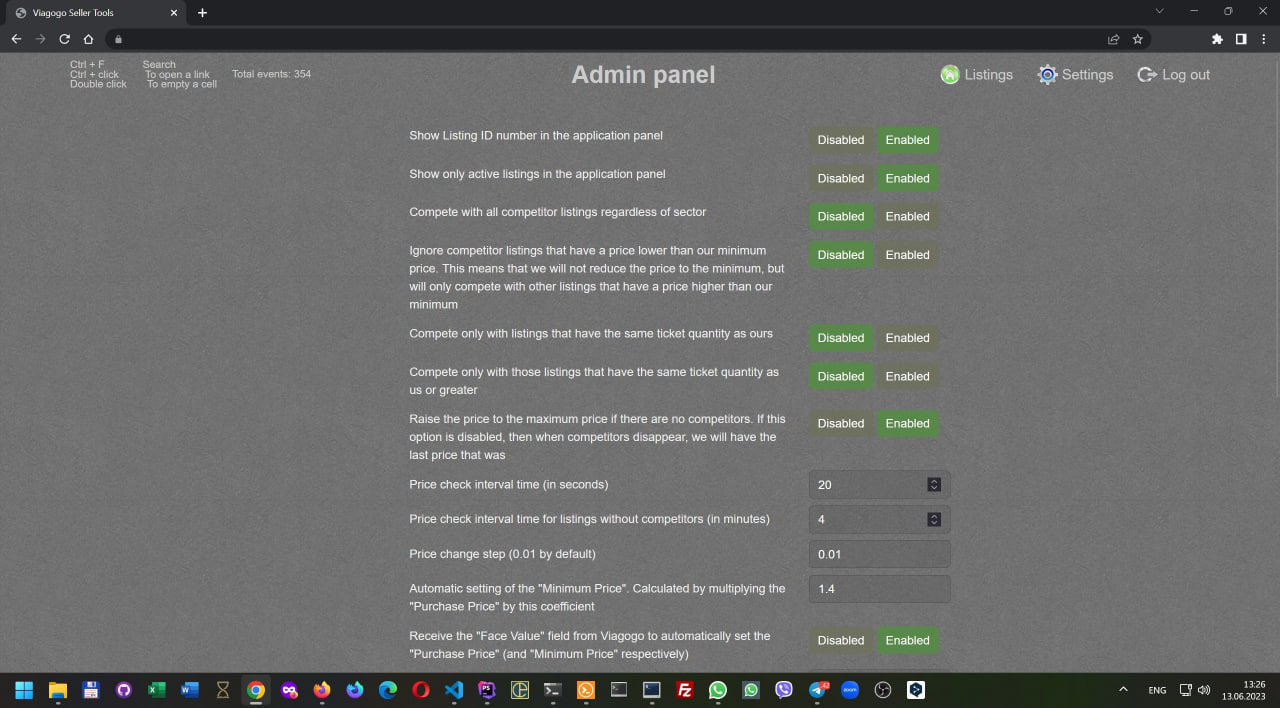The image size is (1280, 708).
Task: Click Minimum Price coefficient field 1.4
Action: pyautogui.click(x=879, y=589)
